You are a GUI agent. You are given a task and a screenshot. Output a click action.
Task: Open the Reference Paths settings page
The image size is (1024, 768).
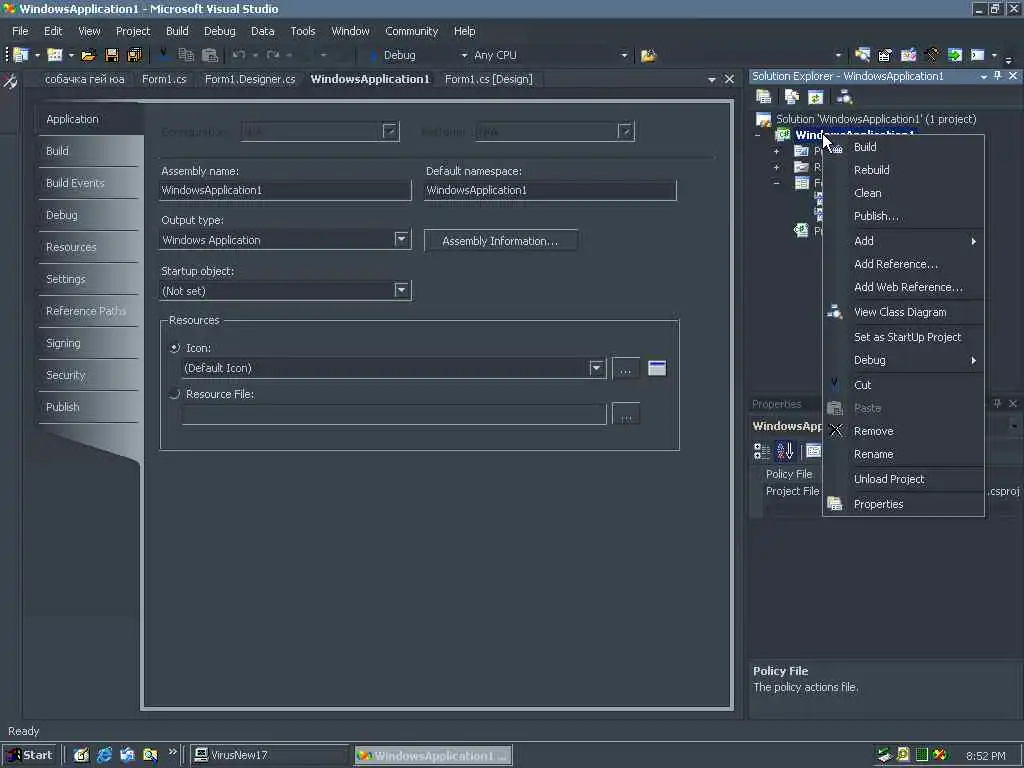point(89,311)
